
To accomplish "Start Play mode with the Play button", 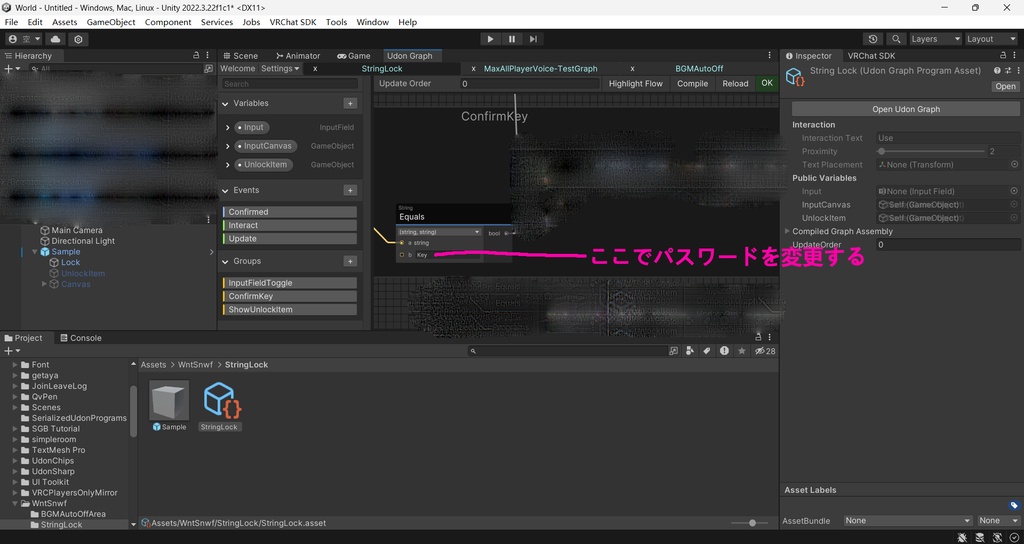I will pos(490,39).
